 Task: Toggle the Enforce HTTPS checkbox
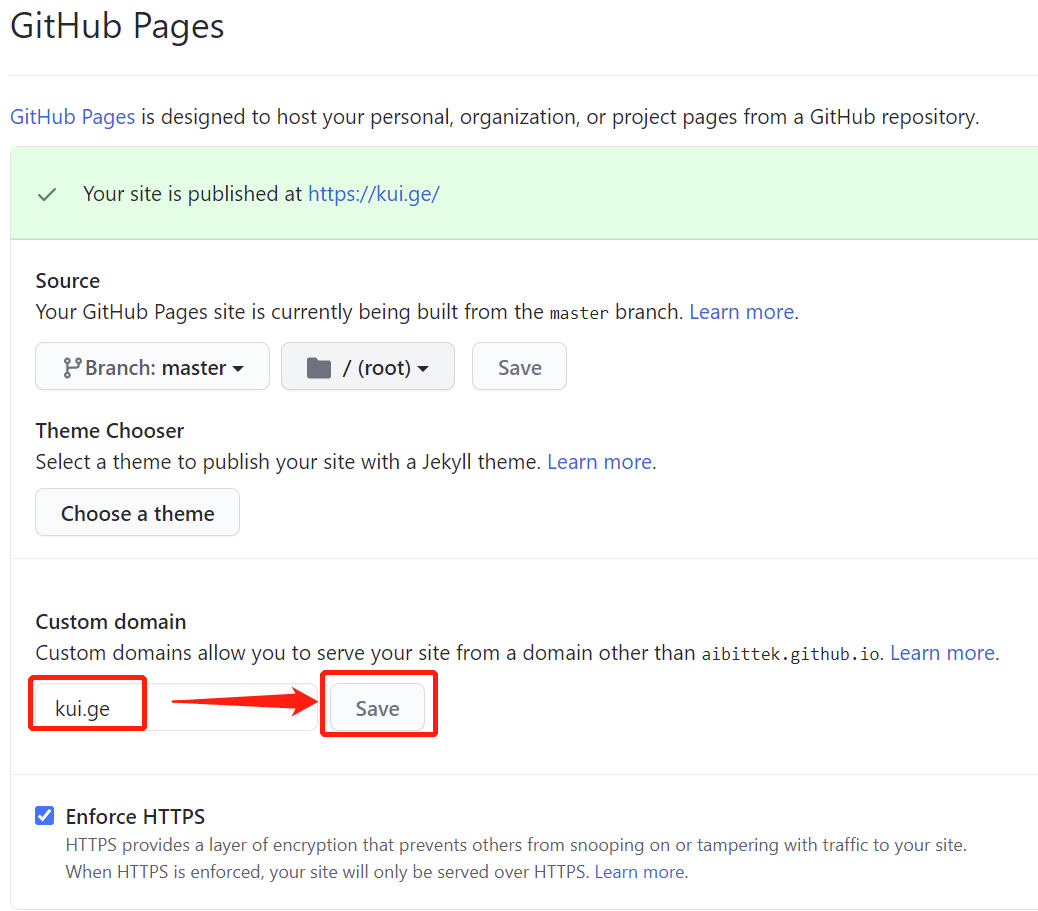click(x=45, y=816)
